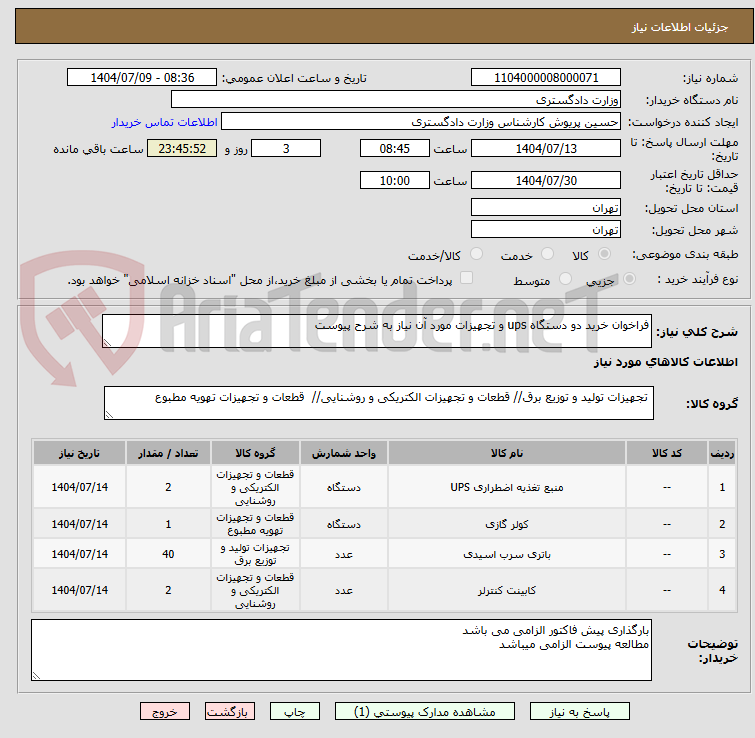The image size is (755, 738).
Task: Click the کد کالا column header
Action: (x=666, y=453)
